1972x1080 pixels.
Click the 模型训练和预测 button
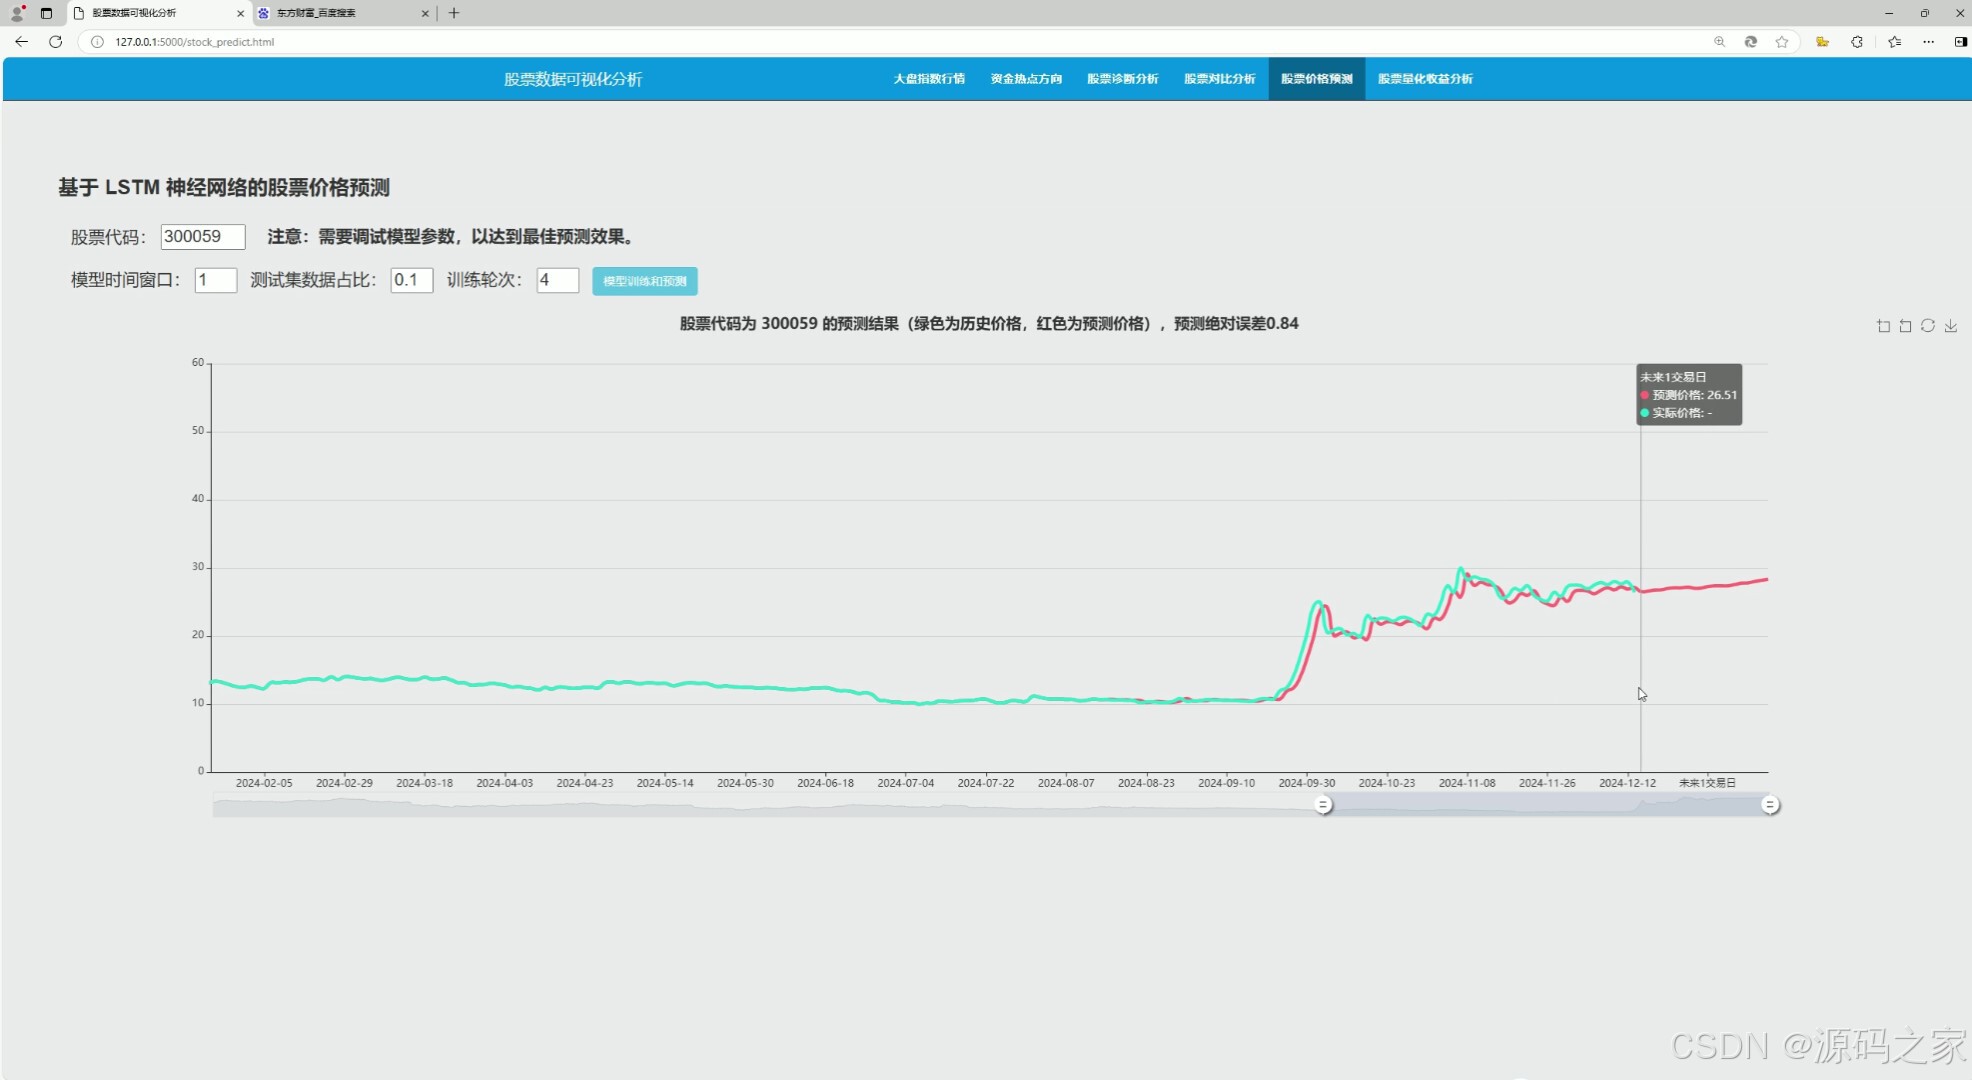click(645, 281)
